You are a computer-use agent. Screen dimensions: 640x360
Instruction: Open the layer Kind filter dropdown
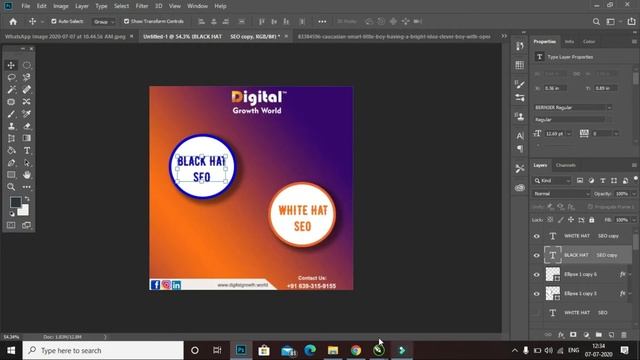coord(552,180)
